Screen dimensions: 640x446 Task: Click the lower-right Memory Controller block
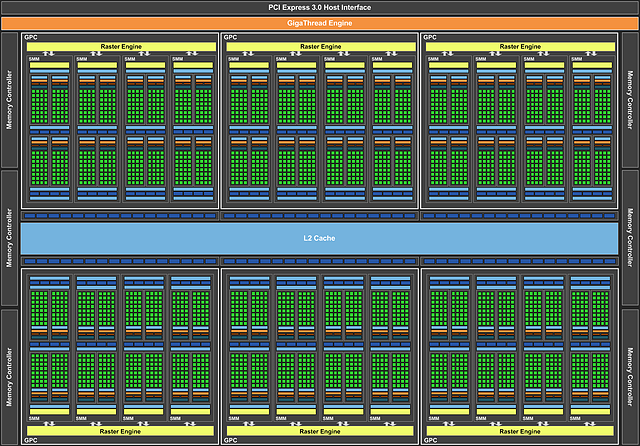630,377
